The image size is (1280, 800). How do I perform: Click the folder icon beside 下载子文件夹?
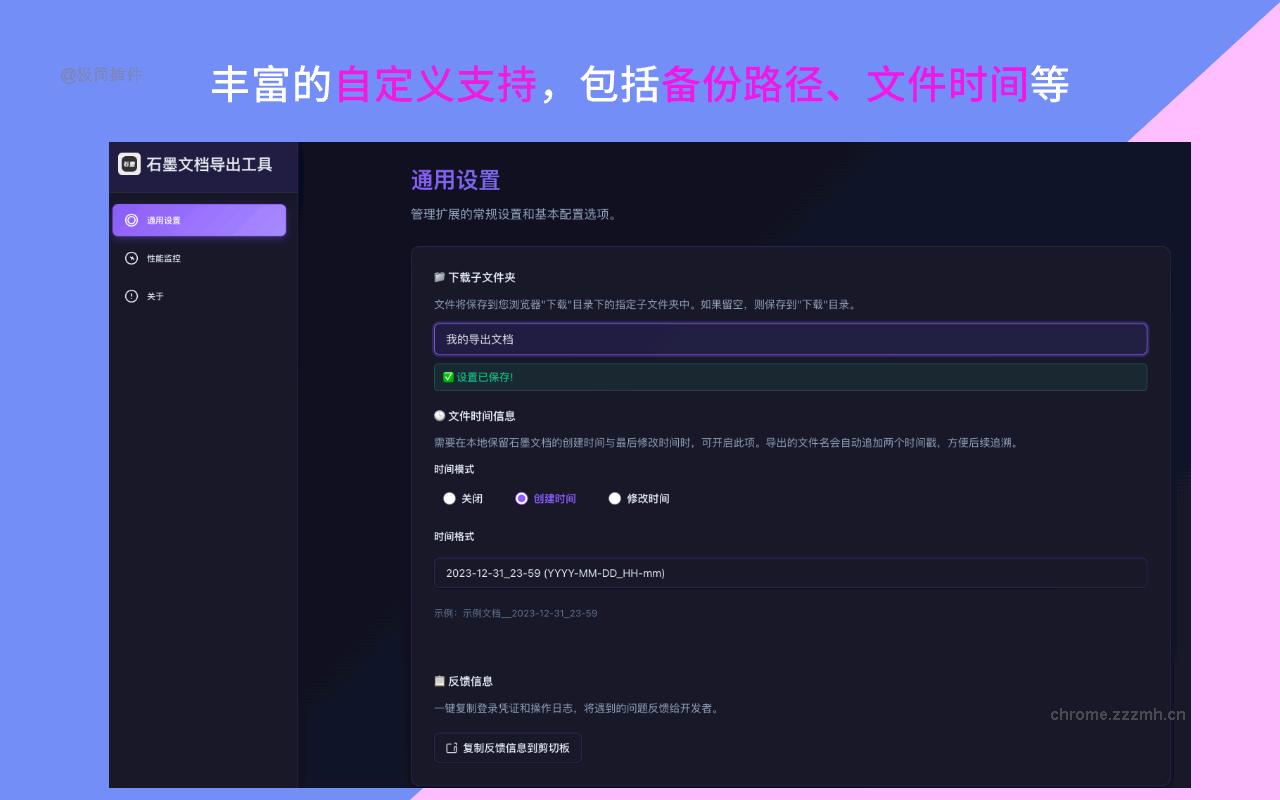click(x=439, y=277)
